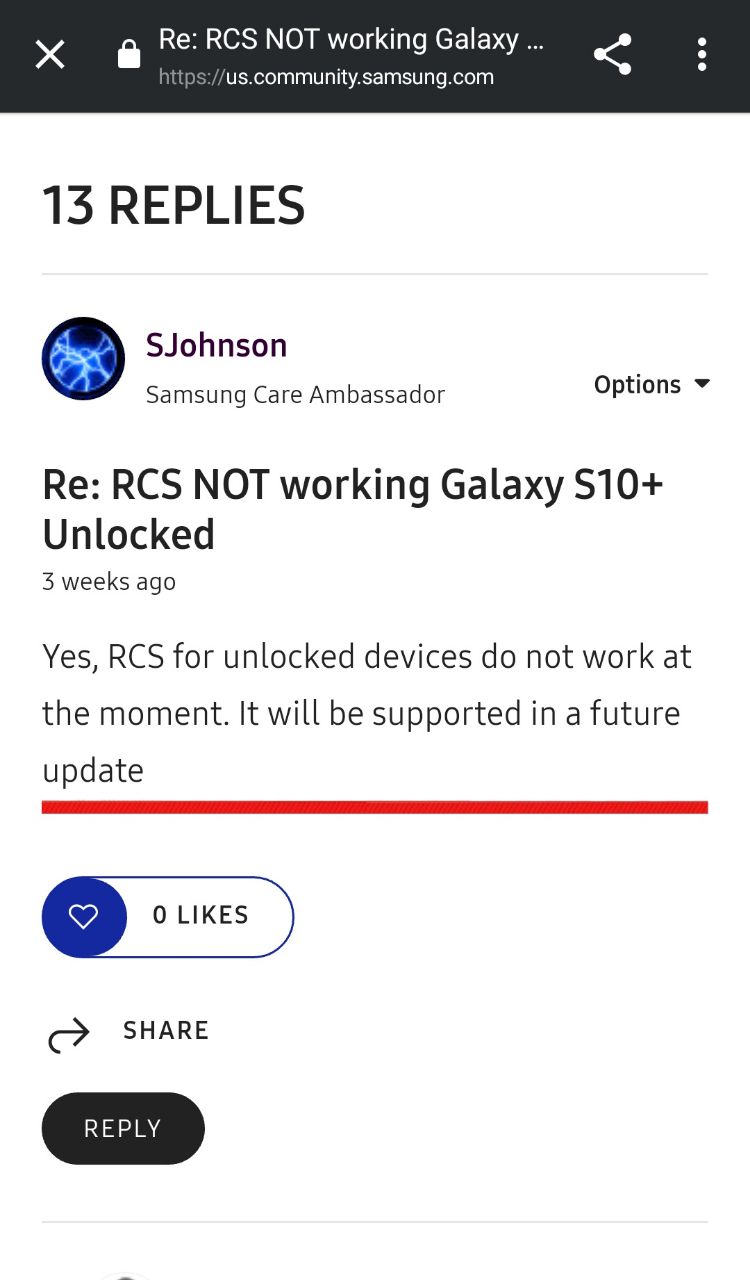Click the arrow beside Options
This screenshot has width=750, height=1280.
pyautogui.click(x=702, y=384)
